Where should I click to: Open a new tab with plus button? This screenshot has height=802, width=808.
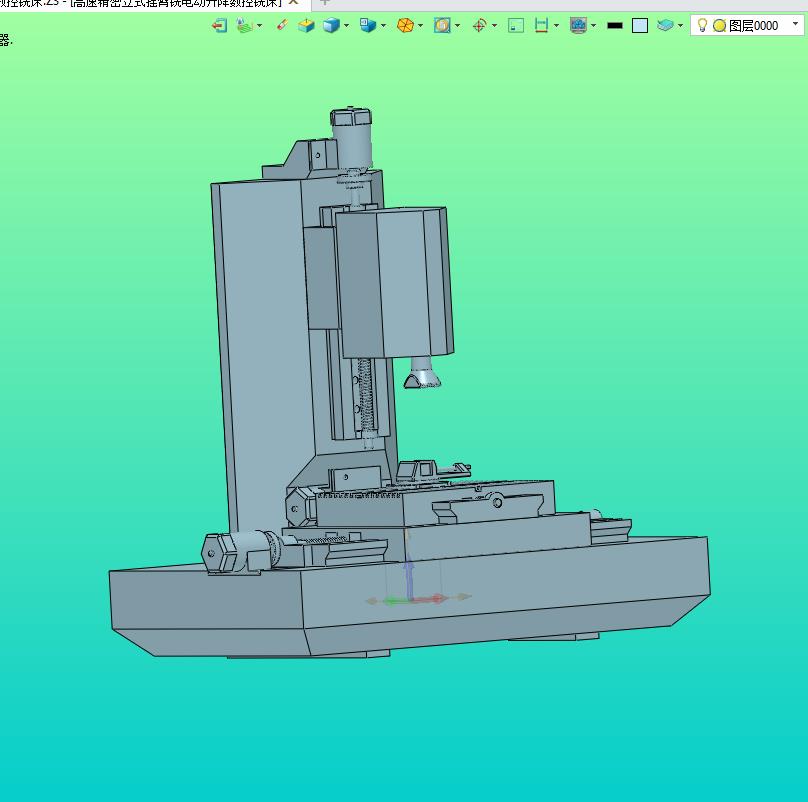pyautogui.click(x=324, y=3)
